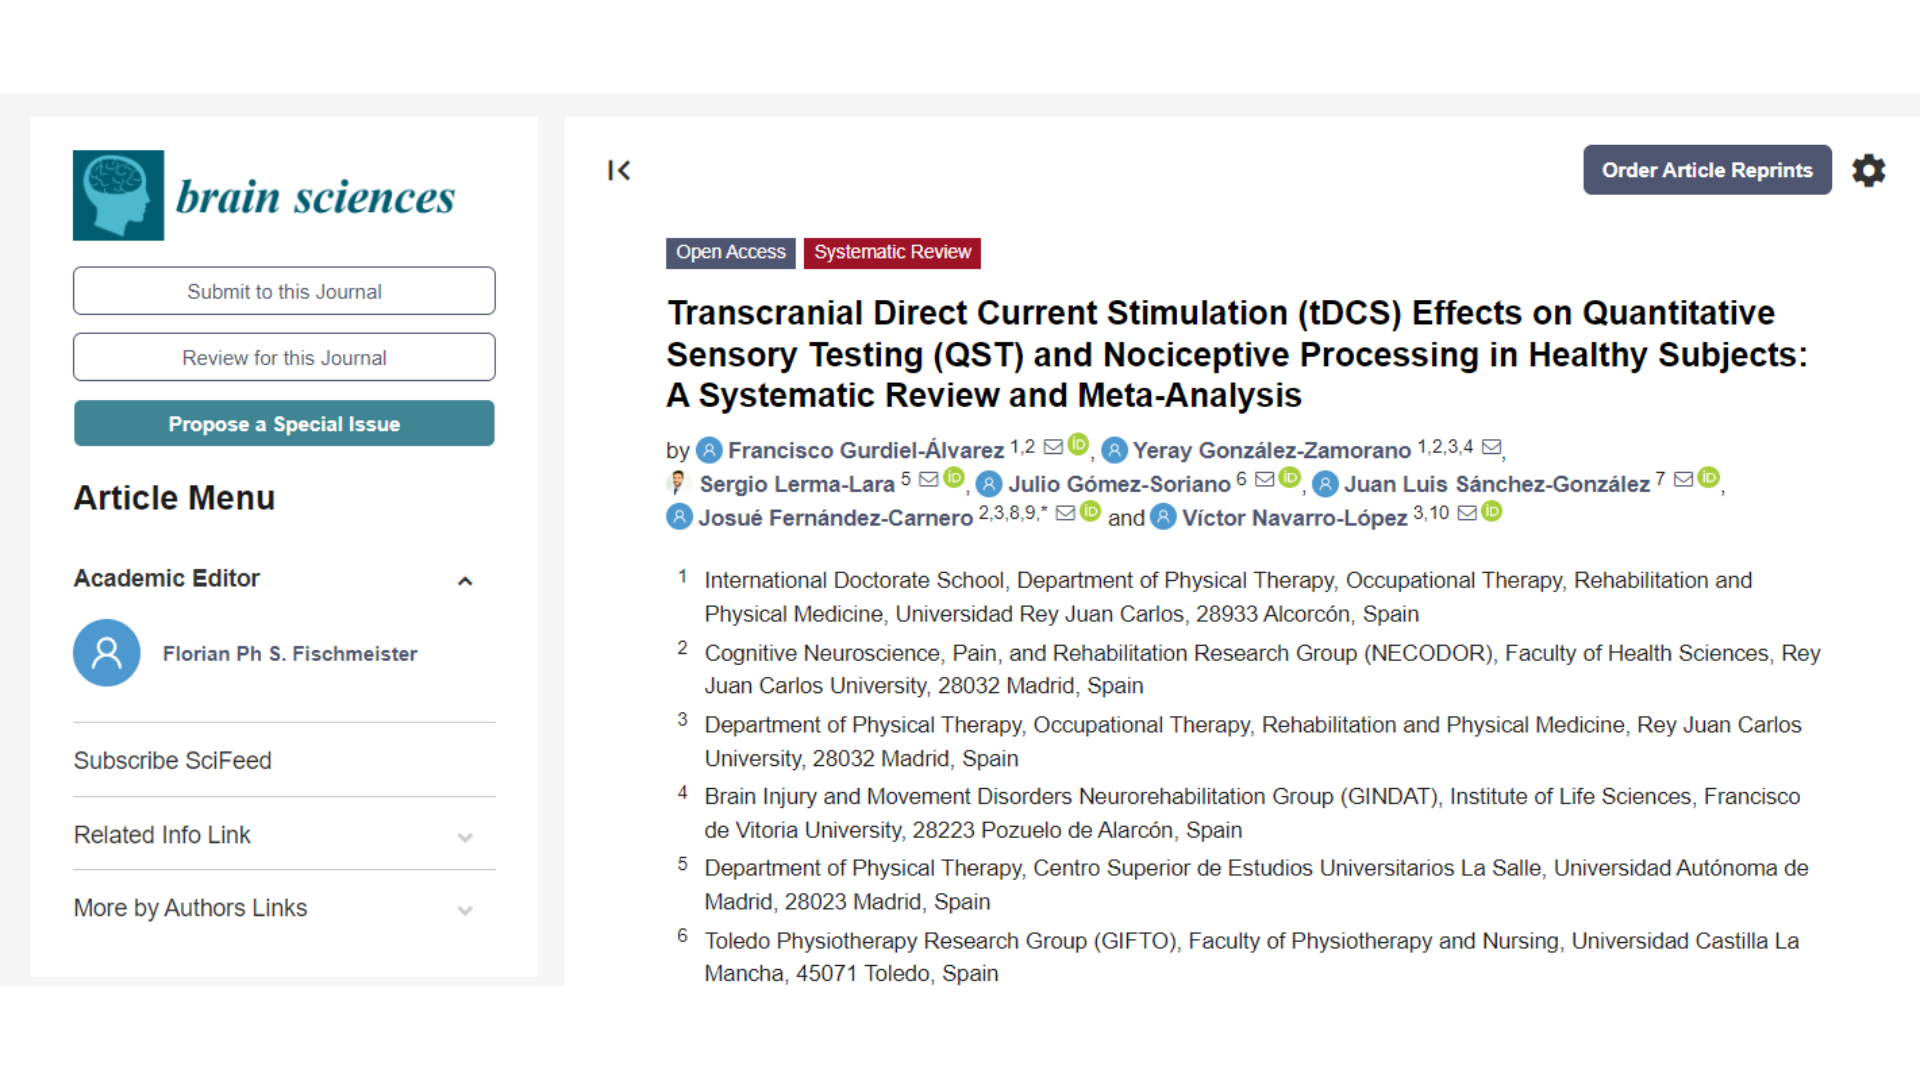The width and height of the screenshot is (1920, 1080).
Task: Open Julio Gómez-Soriano's ORCID icon
Action: 1290,478
